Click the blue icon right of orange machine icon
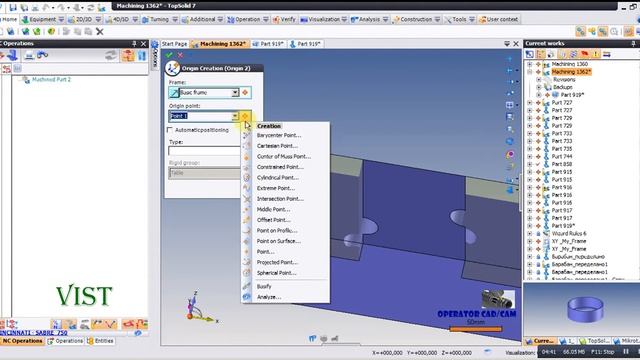 point(142,56)
